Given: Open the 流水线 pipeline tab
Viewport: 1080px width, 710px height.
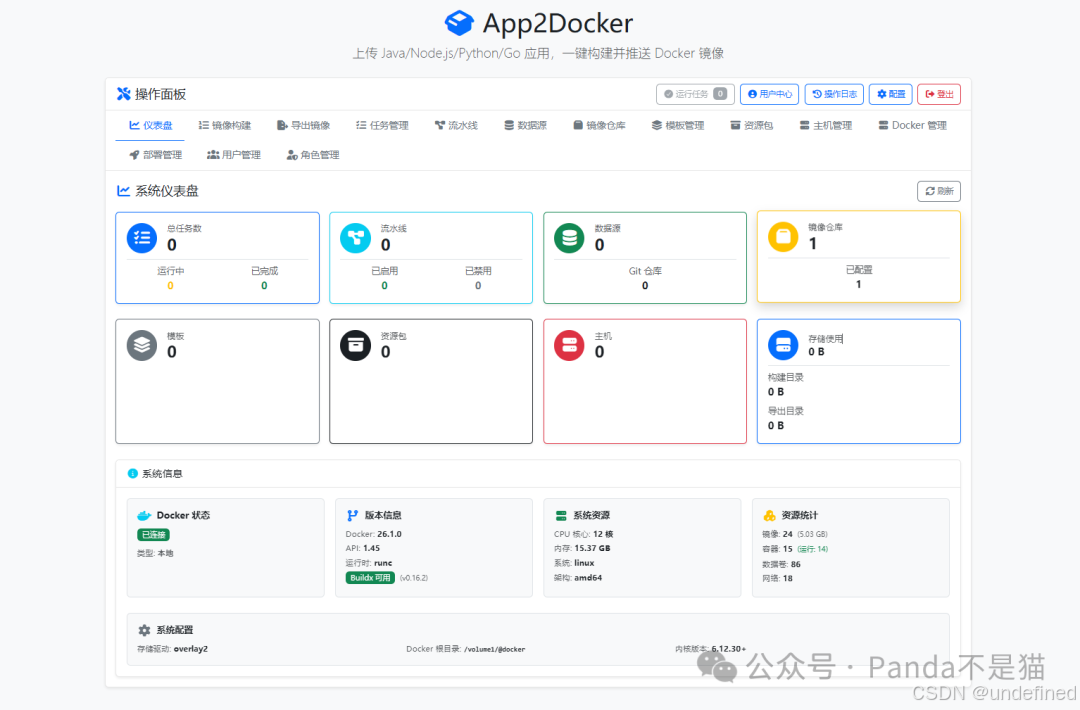Looking at the screenshot, I should click(456, 125).
